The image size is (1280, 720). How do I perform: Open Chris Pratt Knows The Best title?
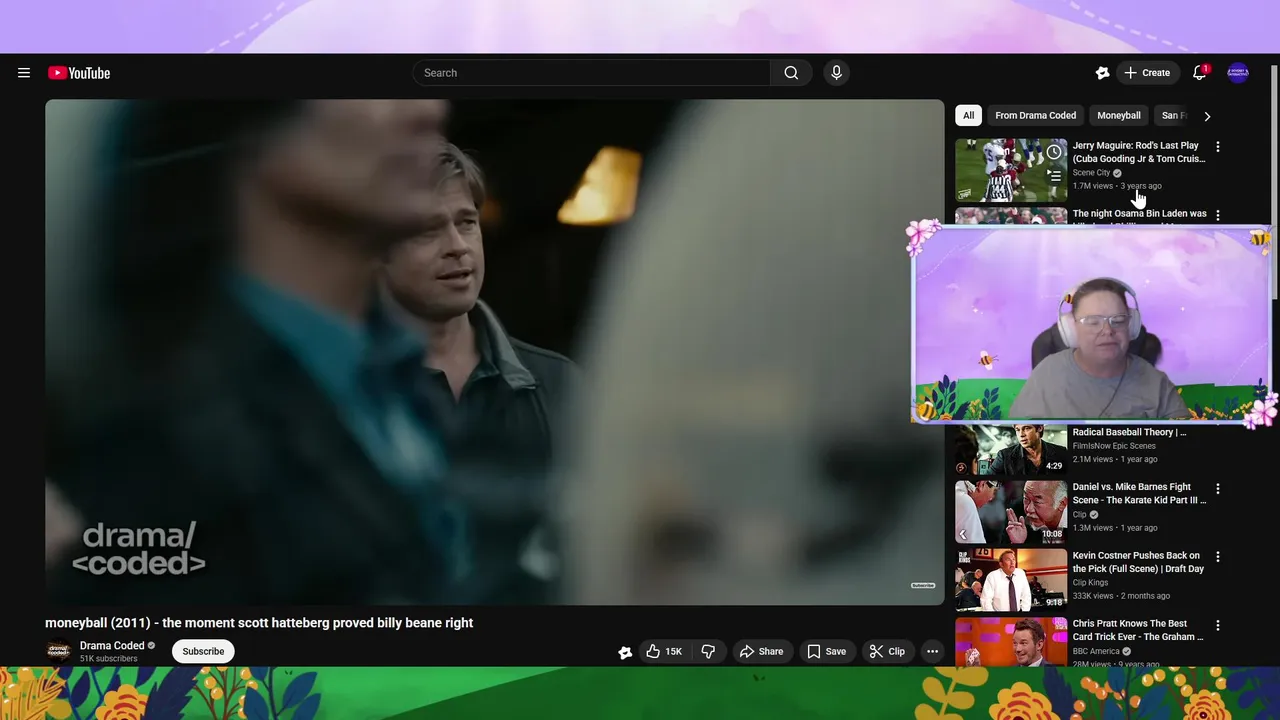pos(1138,630)
